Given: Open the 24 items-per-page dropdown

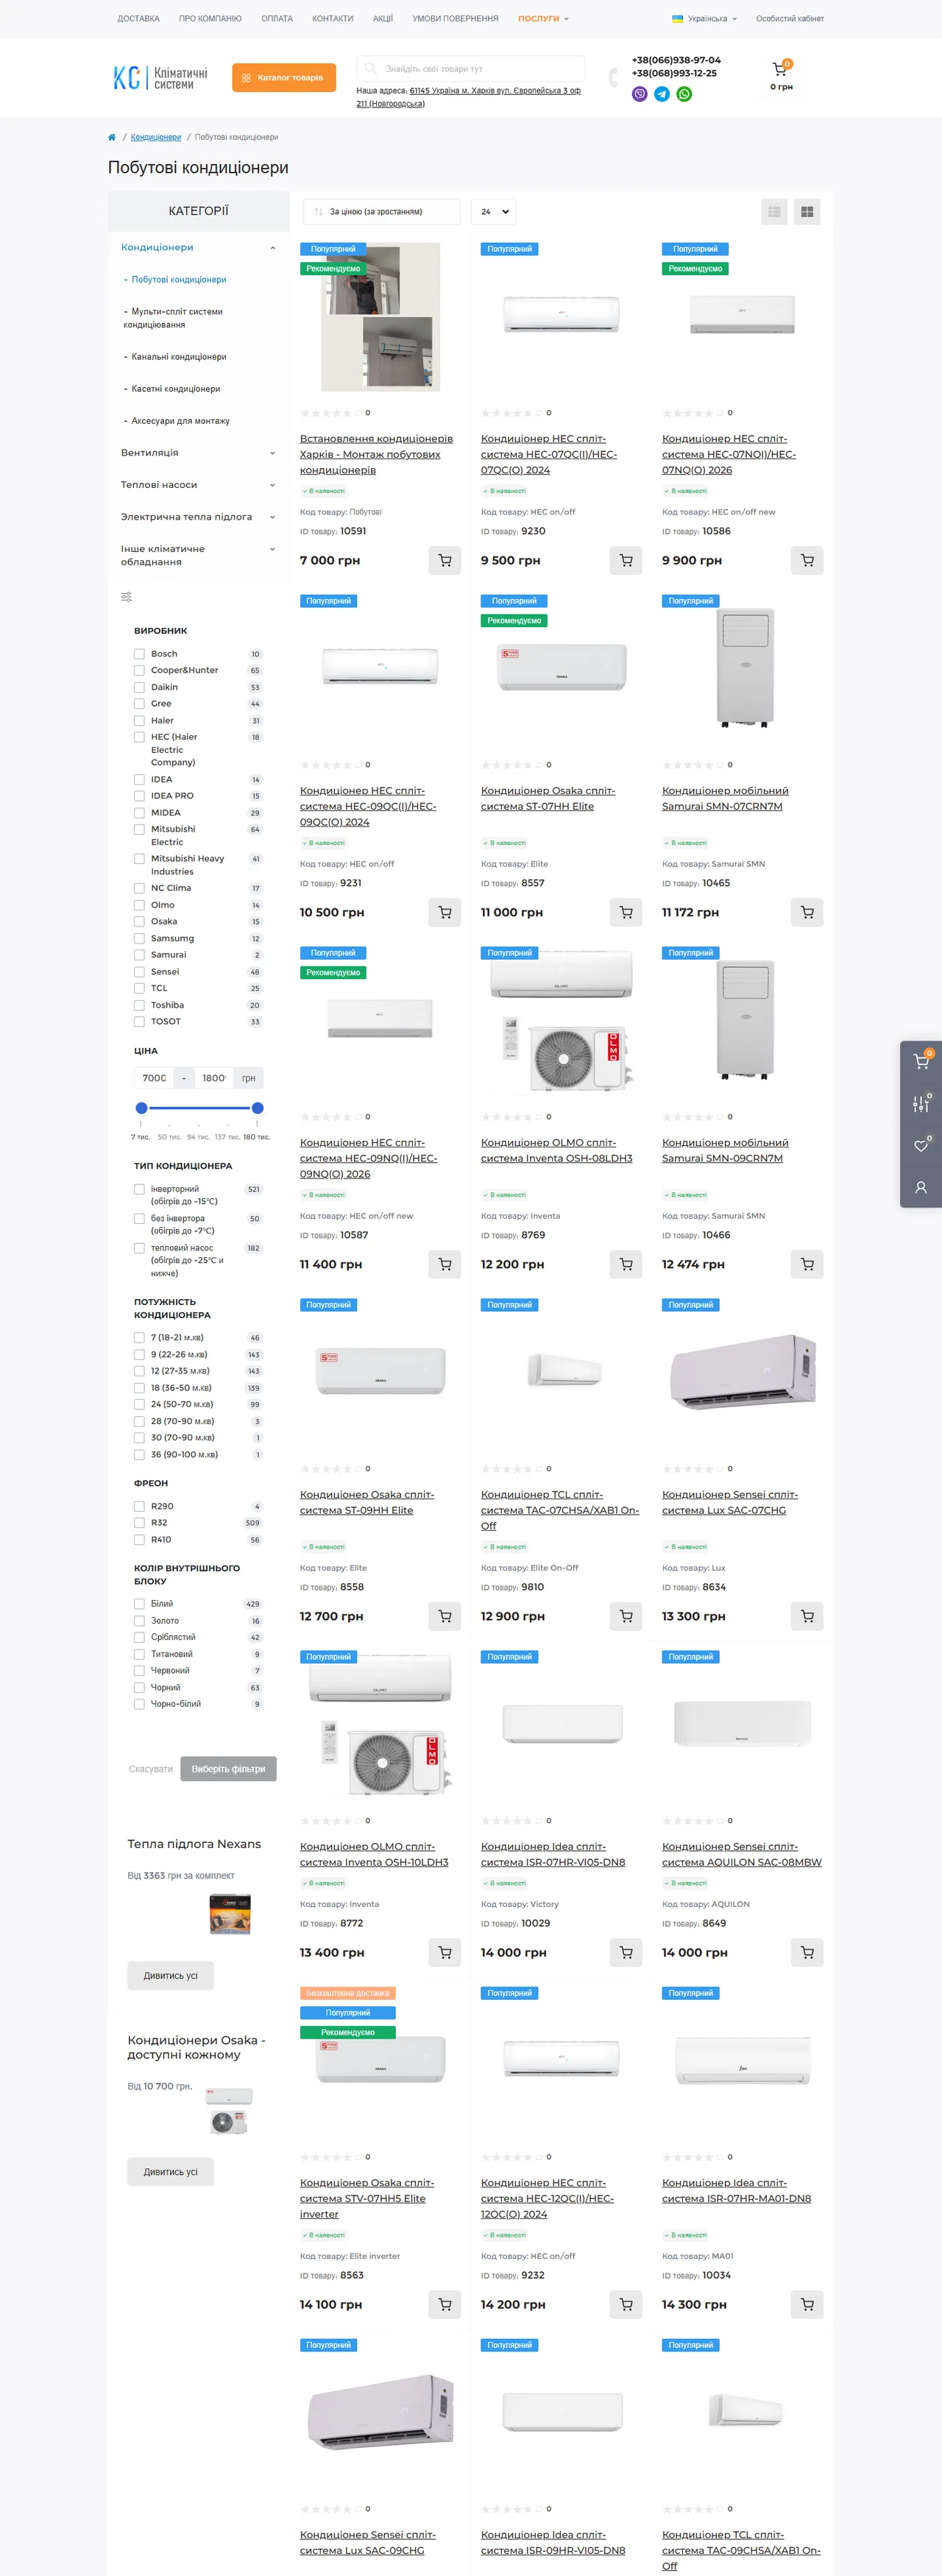Looking at the screenshot, I should pyautogui.click(x=494, y=212).
